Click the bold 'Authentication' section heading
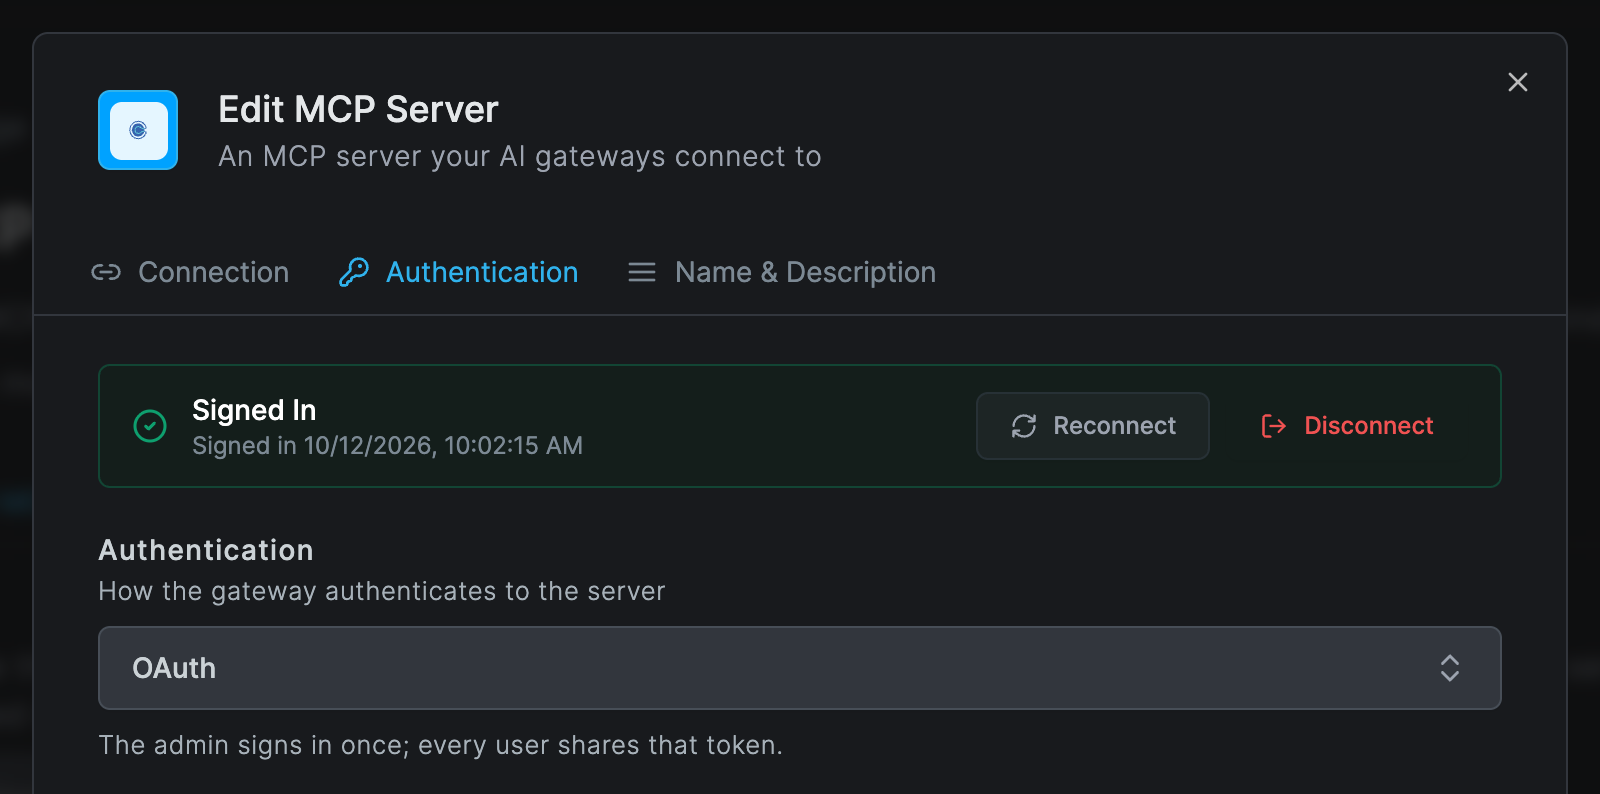The image size is (1600, 794). (206, 550)
